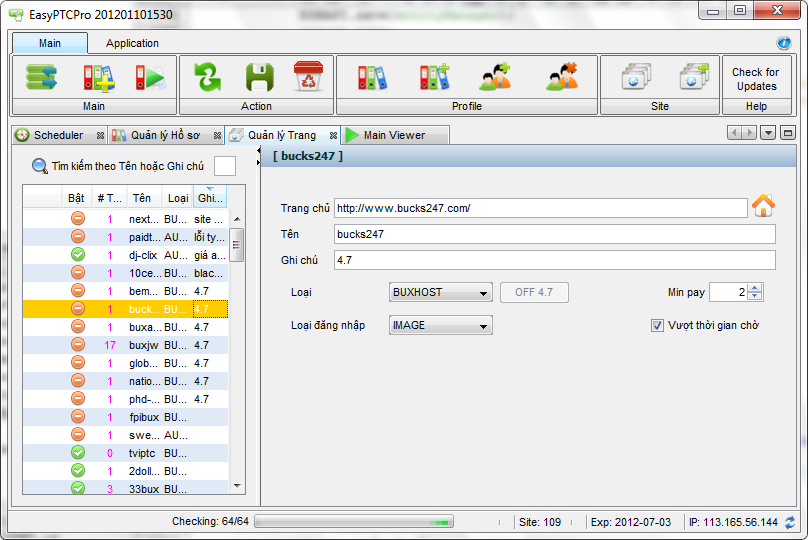Click the search box beside Tìm kiếm
The image size is (808, 540).
[225, 166]
